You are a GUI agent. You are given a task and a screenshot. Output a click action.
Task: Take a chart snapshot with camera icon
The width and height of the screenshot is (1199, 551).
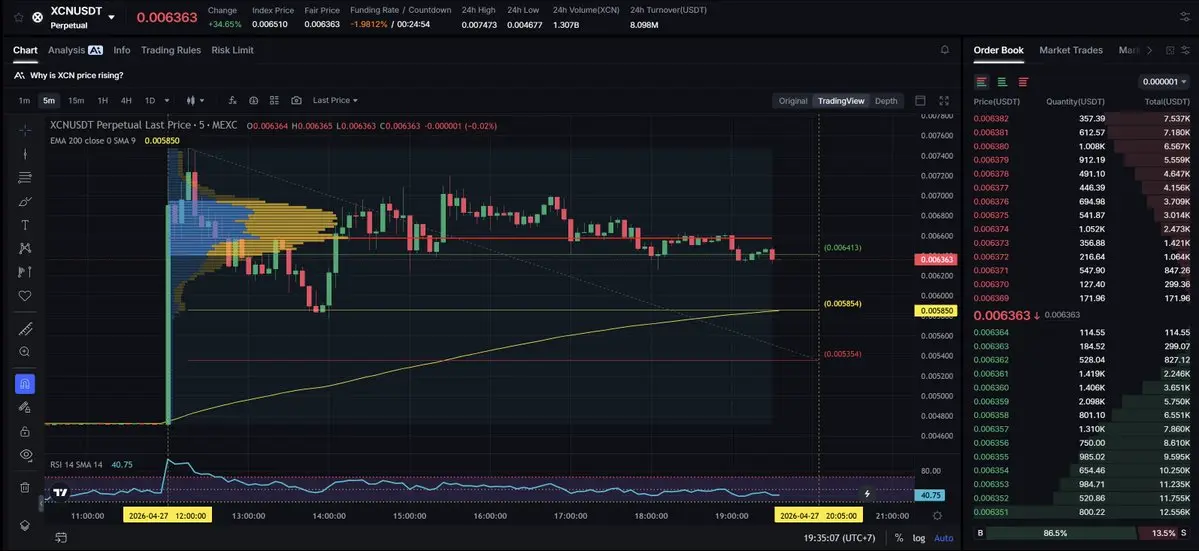296,100
